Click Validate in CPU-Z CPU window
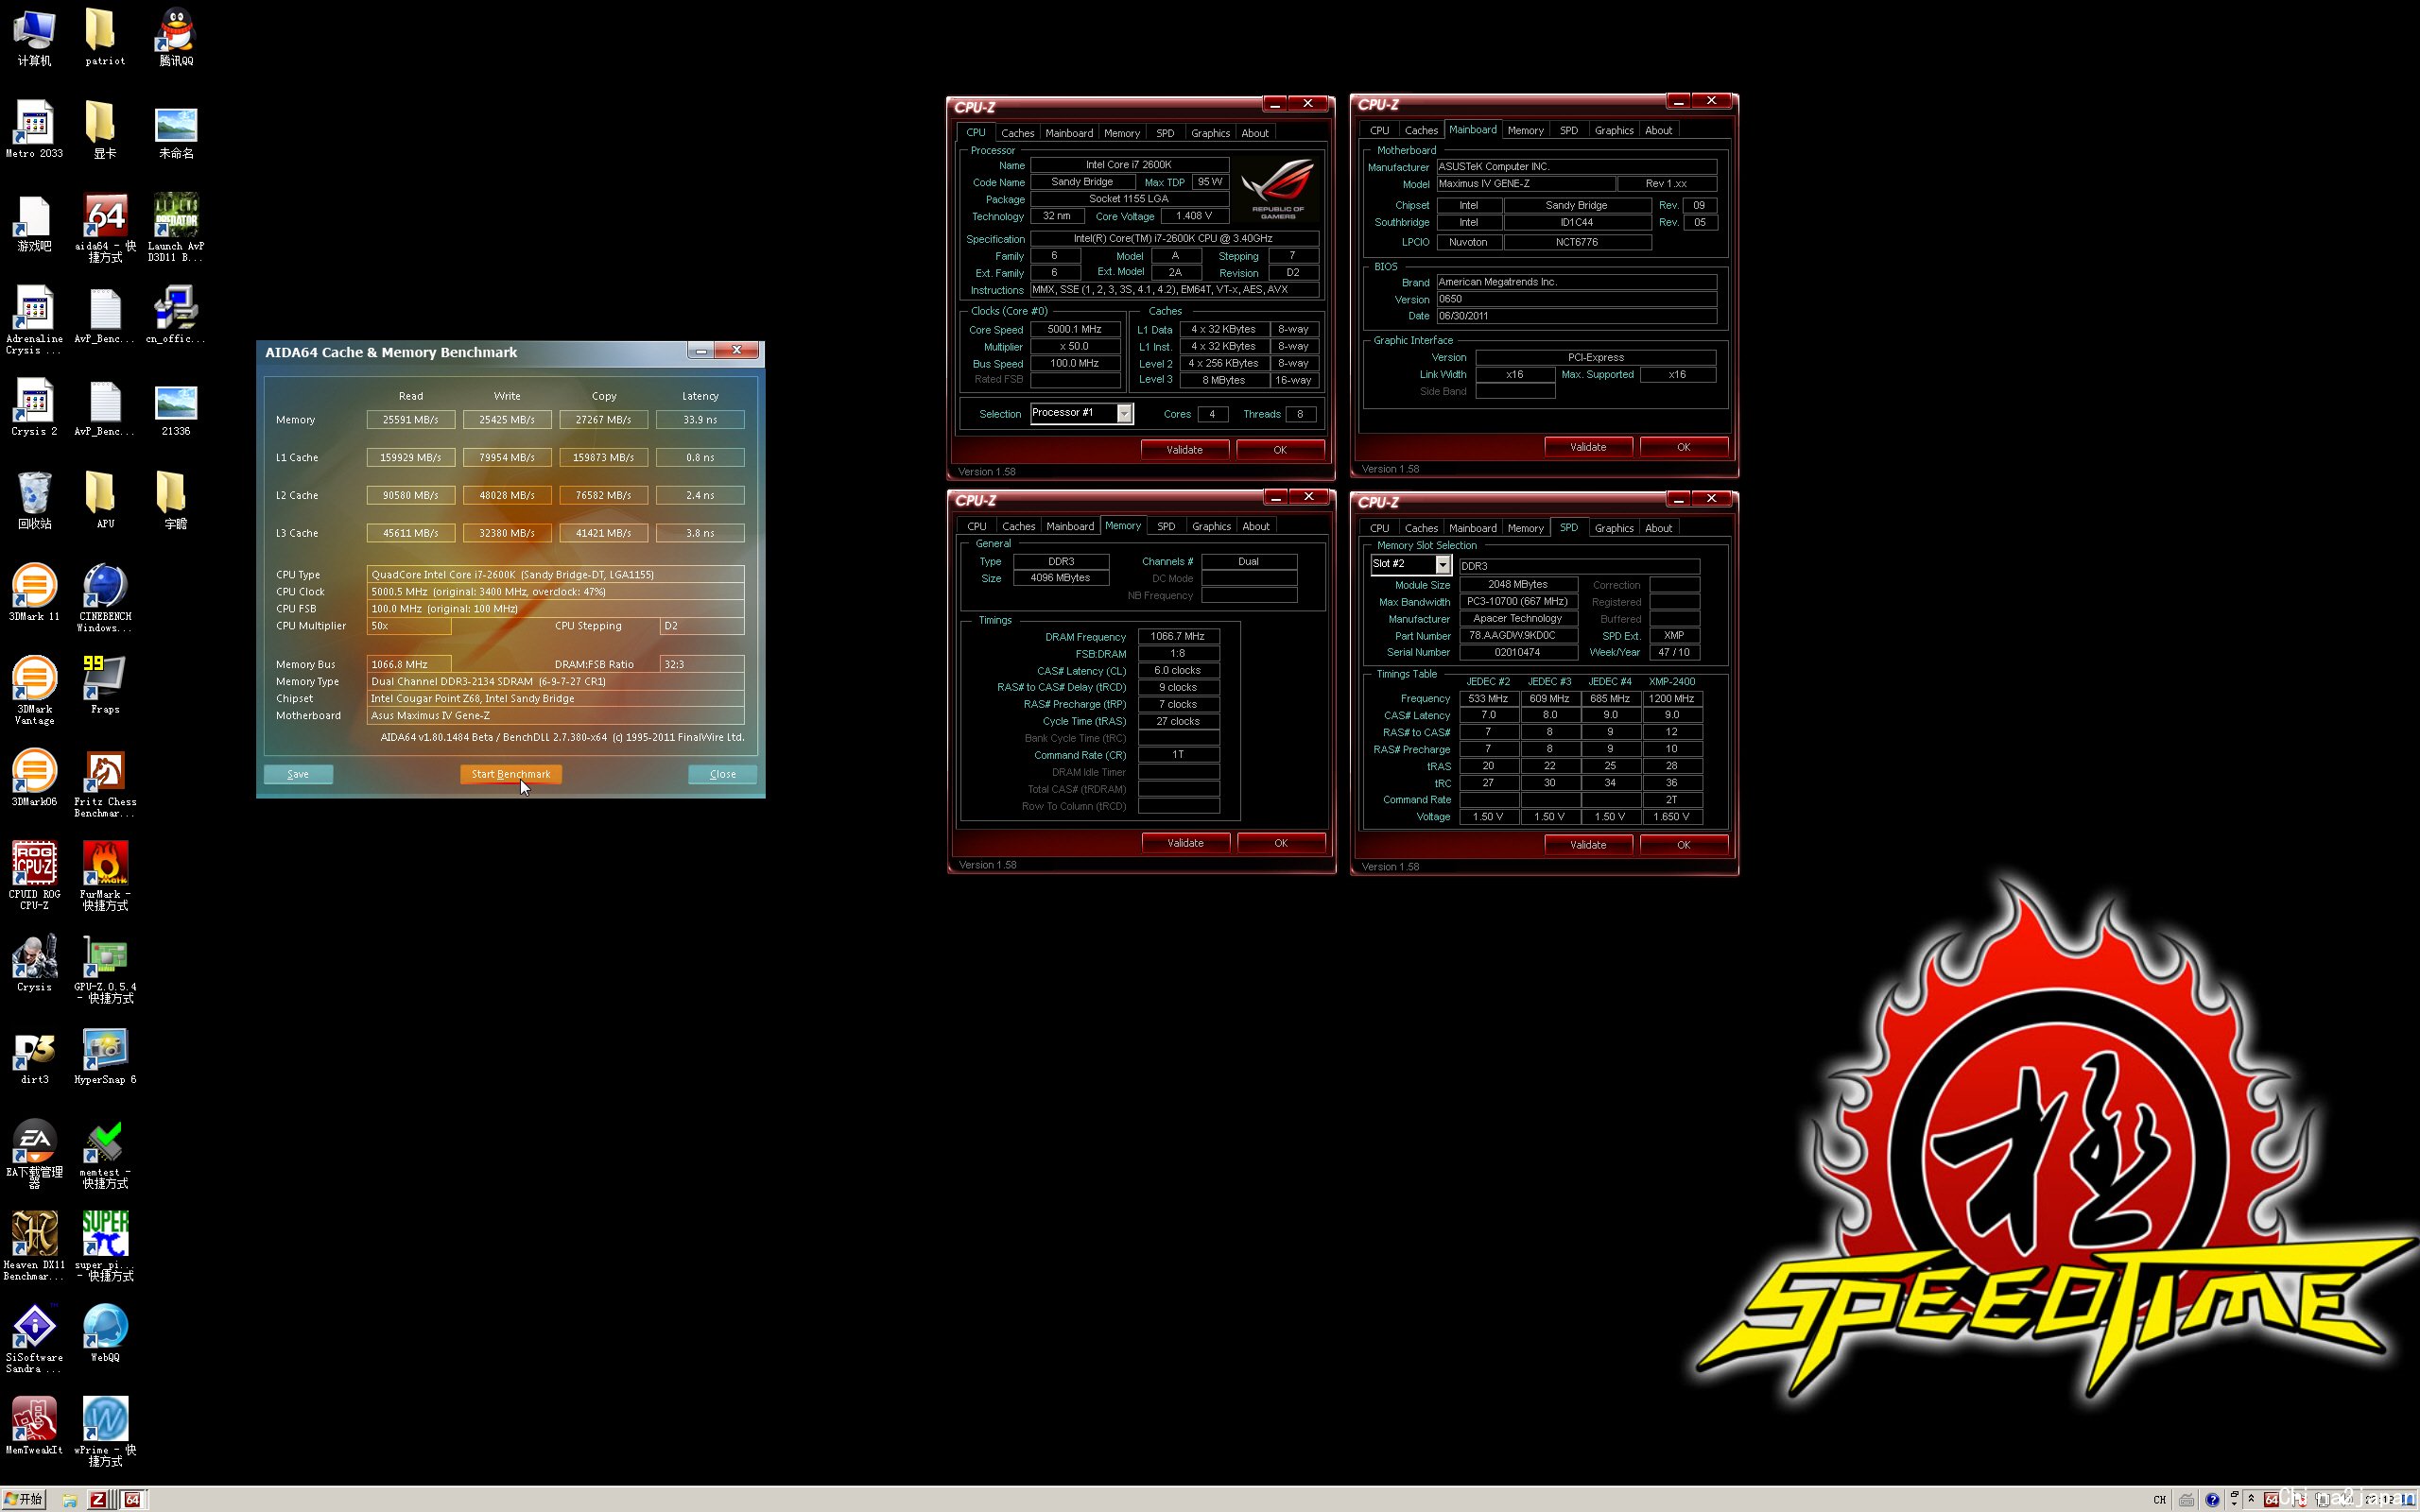 1184,450
